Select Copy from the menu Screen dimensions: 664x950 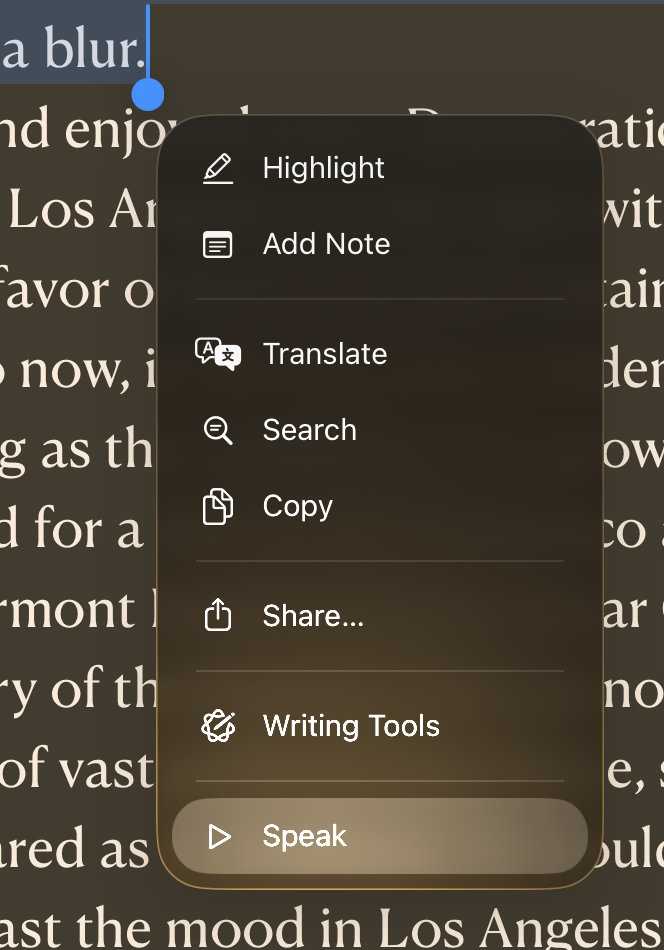click(297, 506)
